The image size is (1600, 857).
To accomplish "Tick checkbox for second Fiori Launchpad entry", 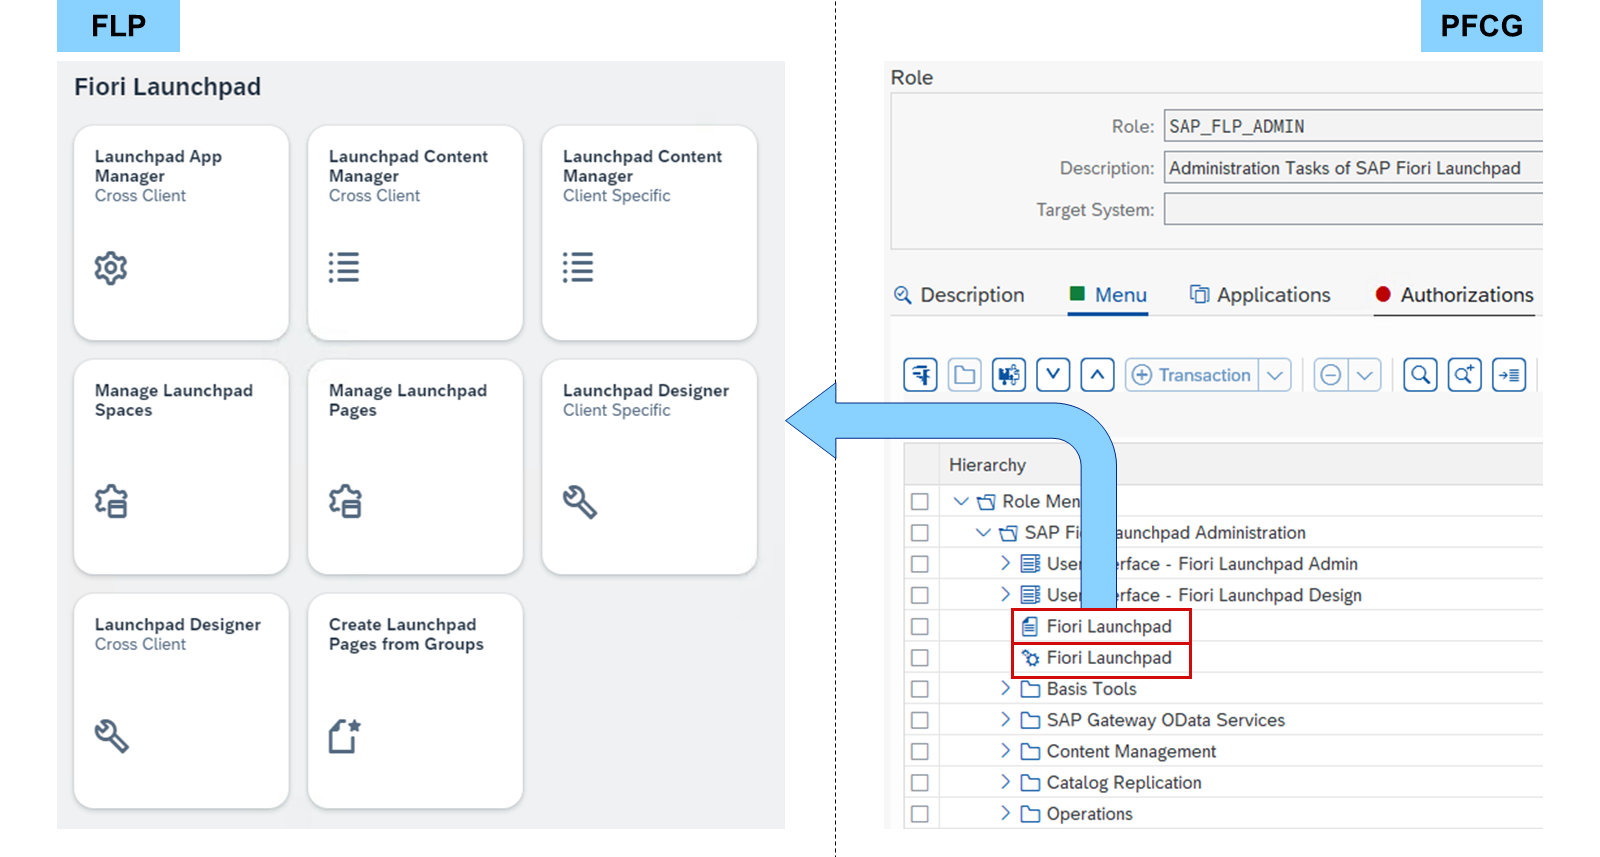I will [x=920, y=658].
